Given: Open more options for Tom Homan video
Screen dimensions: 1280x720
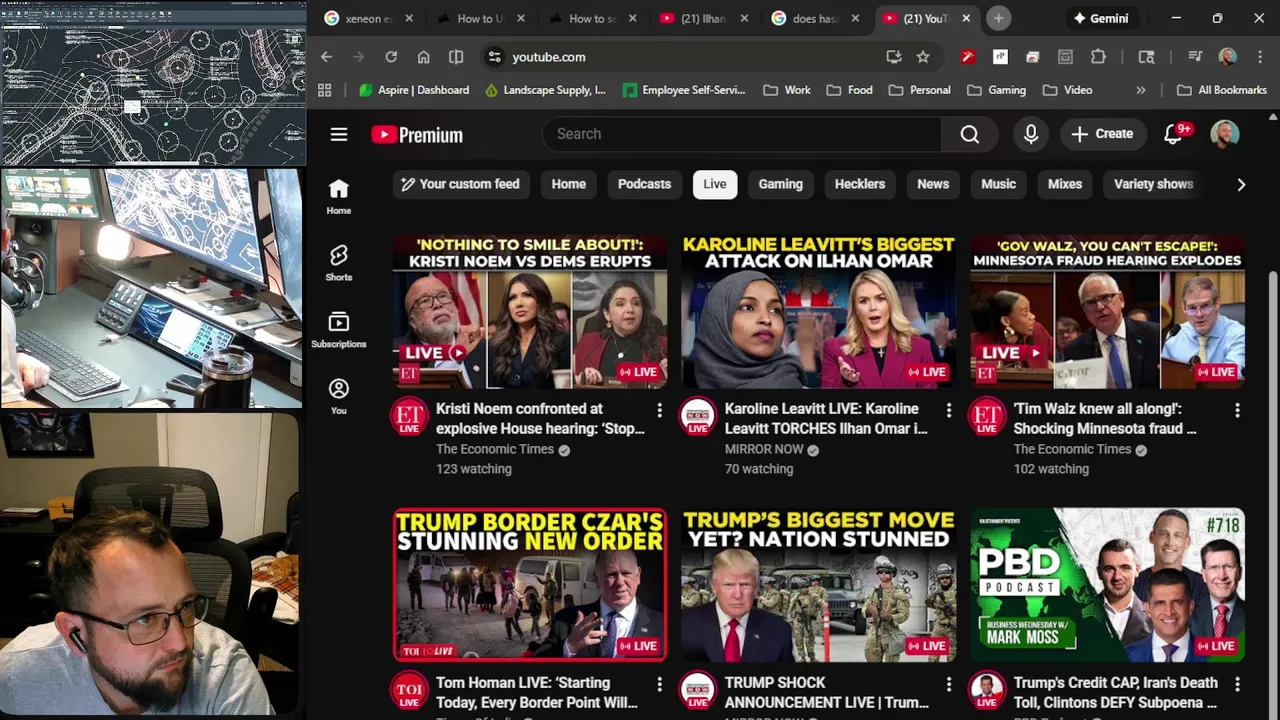Looking at the screenshot, I should (659, 684).
